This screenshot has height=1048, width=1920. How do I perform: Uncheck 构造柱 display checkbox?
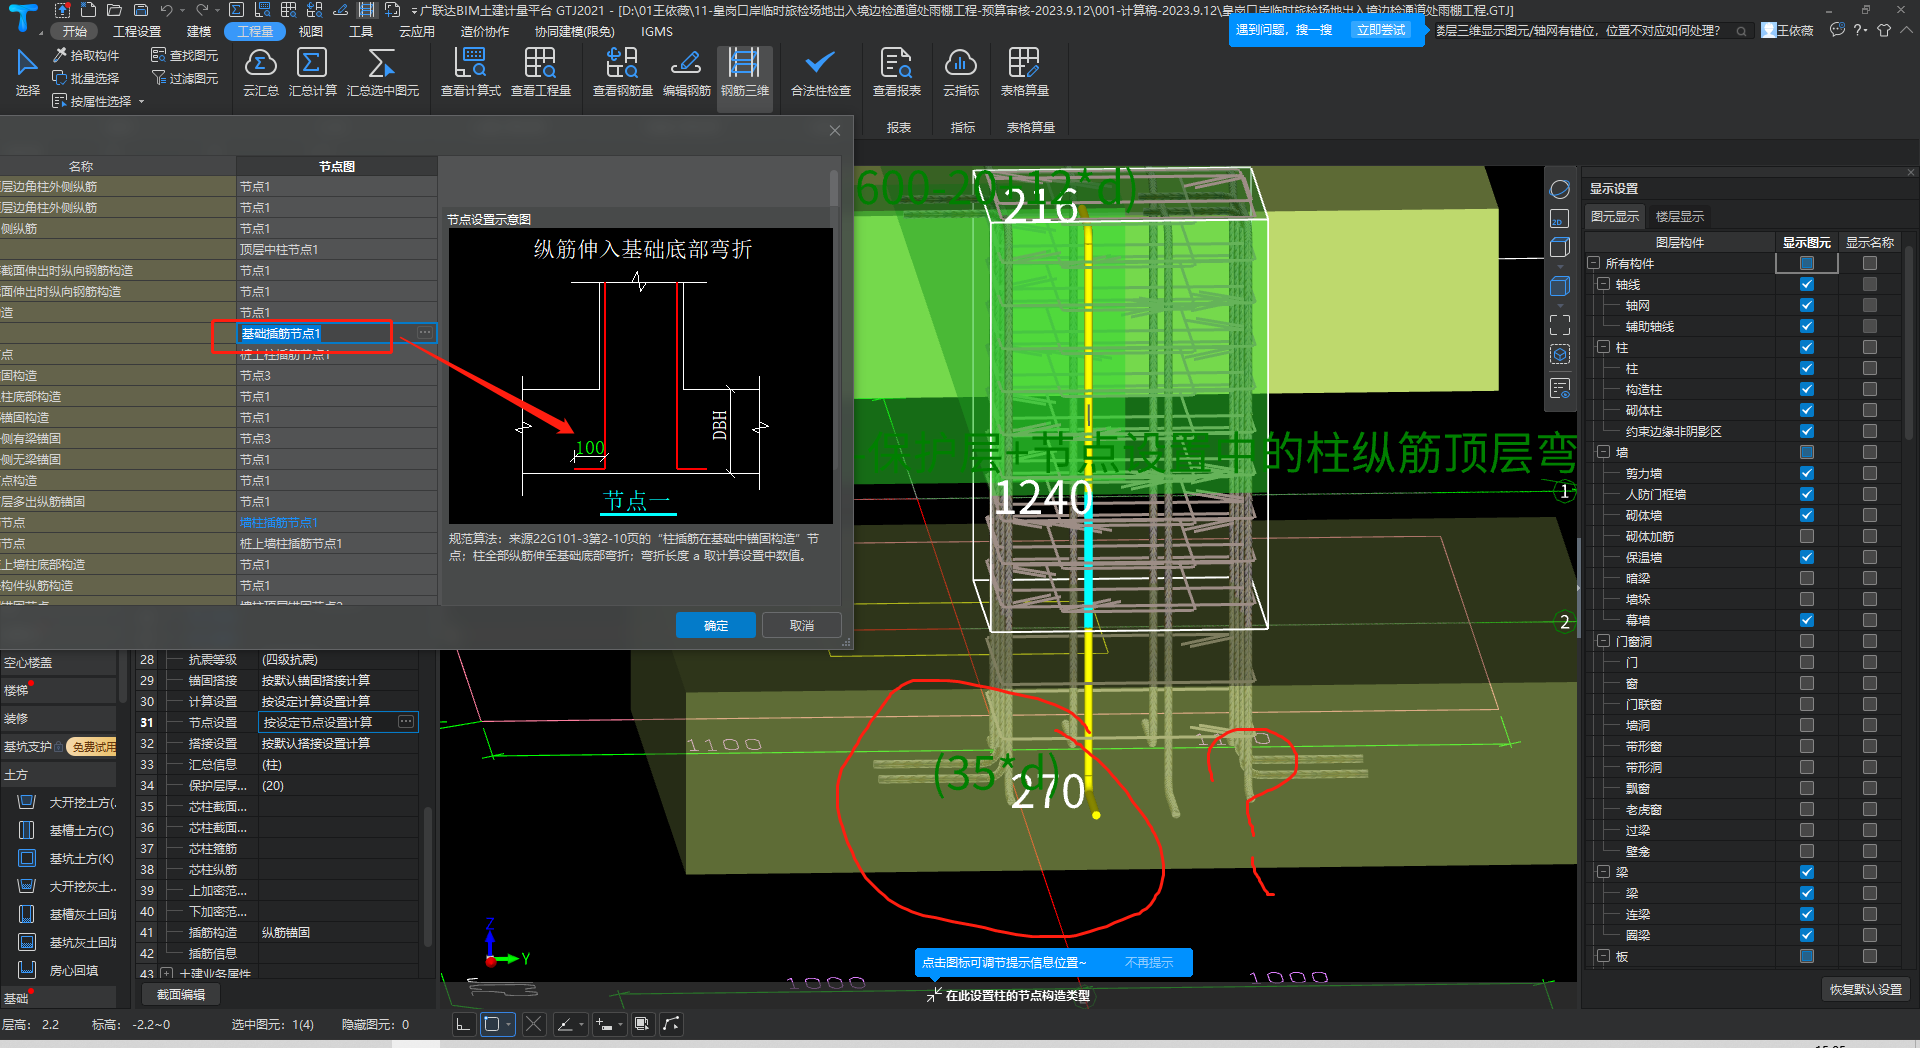click(x=1807, y=389)
